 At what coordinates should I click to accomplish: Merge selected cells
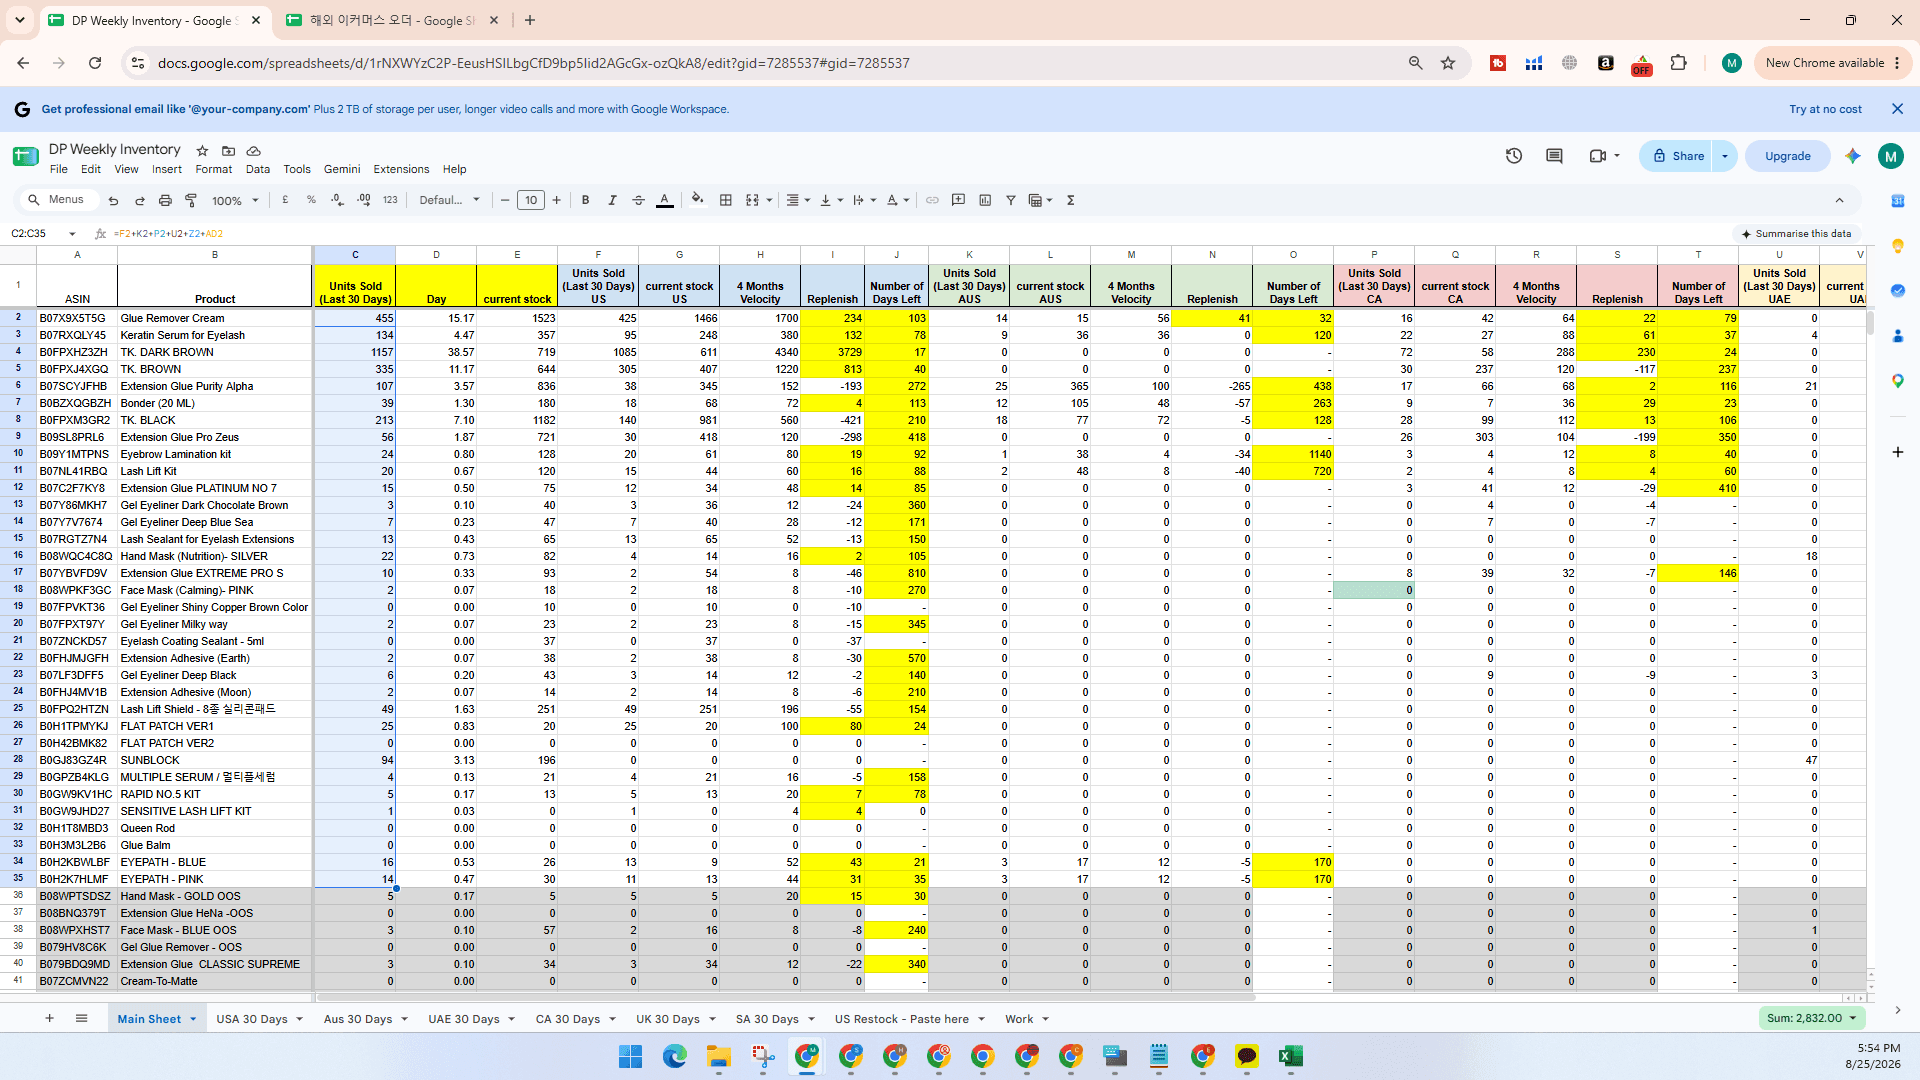click(x=752, y=200)
